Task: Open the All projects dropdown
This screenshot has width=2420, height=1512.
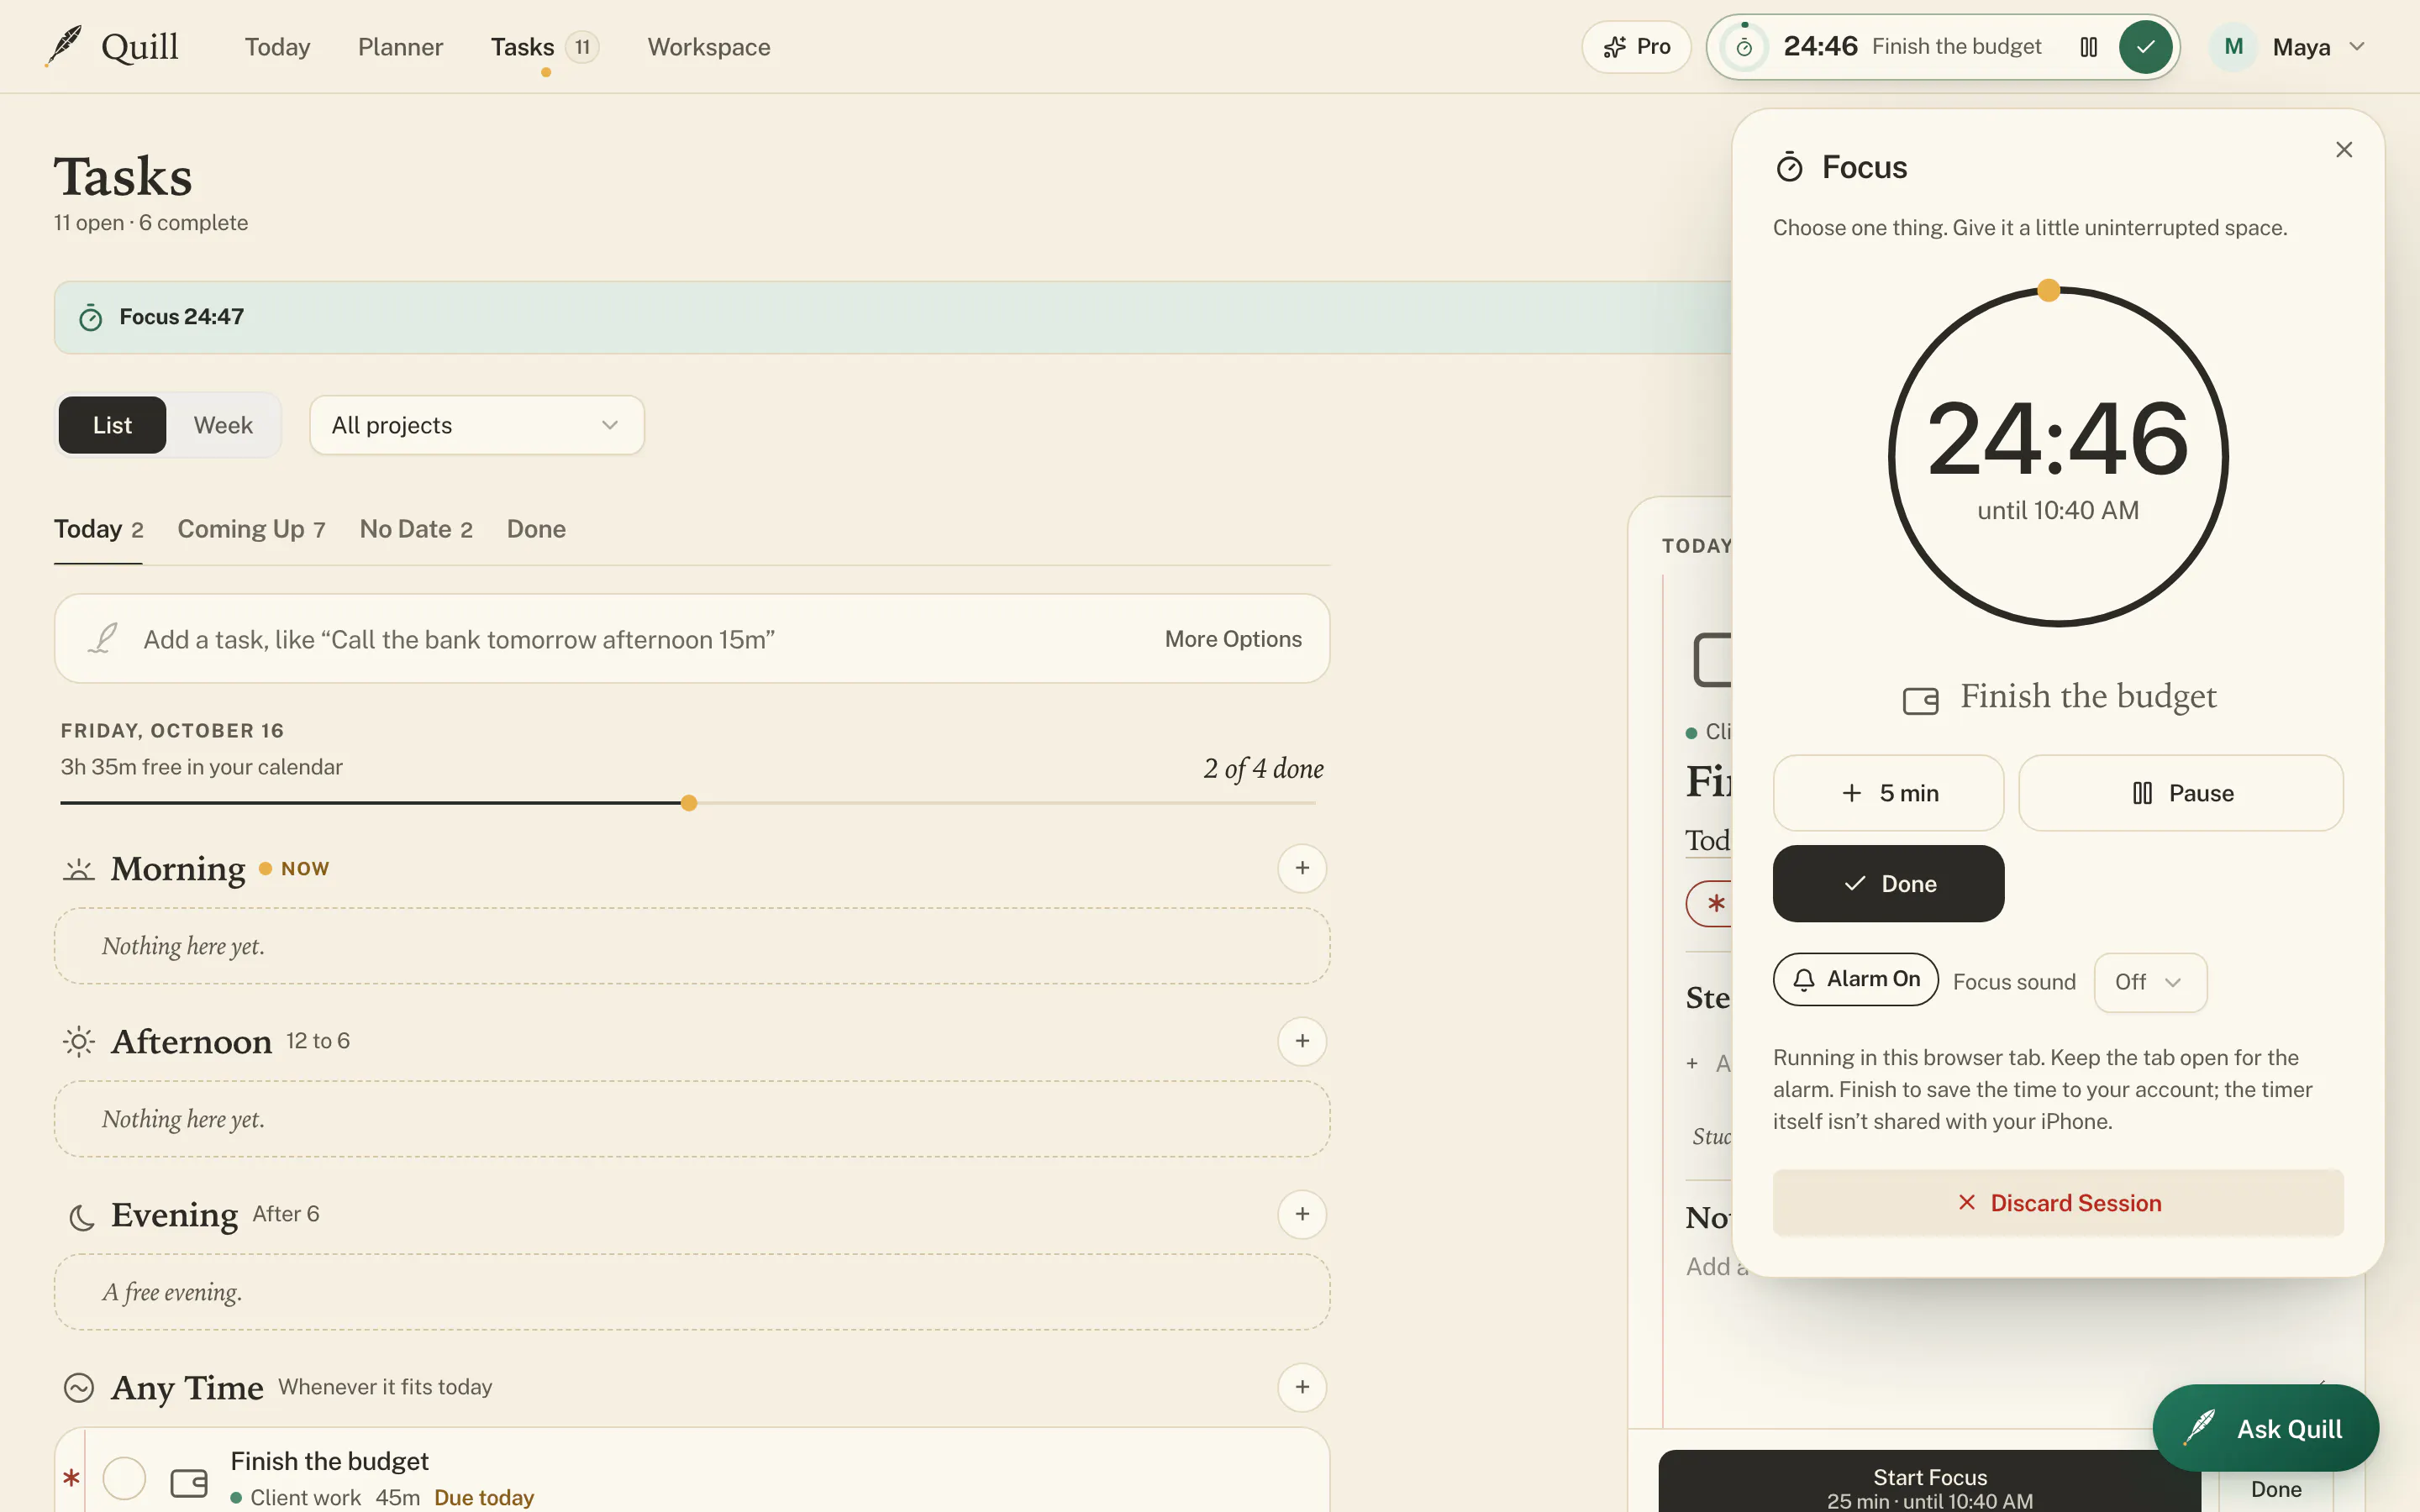Action: 477,425
